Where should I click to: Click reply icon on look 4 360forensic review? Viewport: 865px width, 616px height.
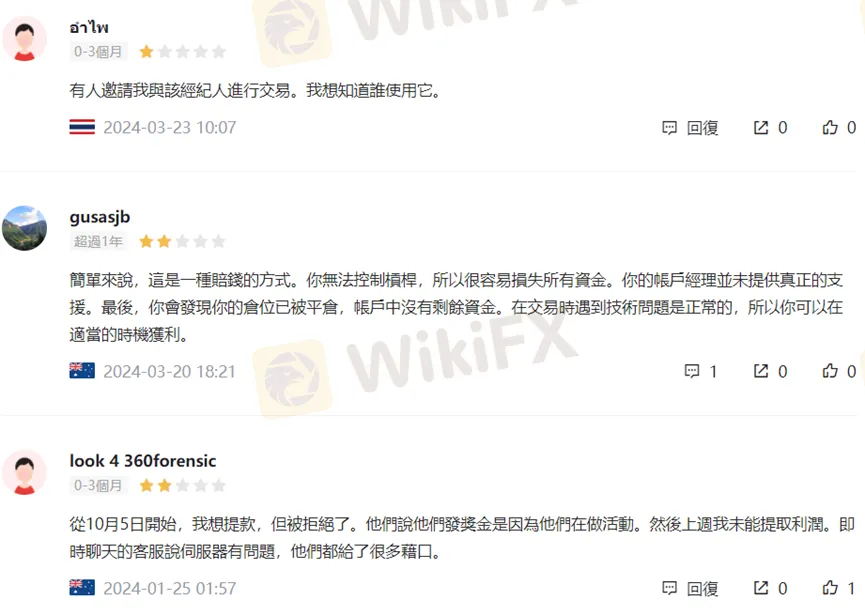[x=669, y=588]
